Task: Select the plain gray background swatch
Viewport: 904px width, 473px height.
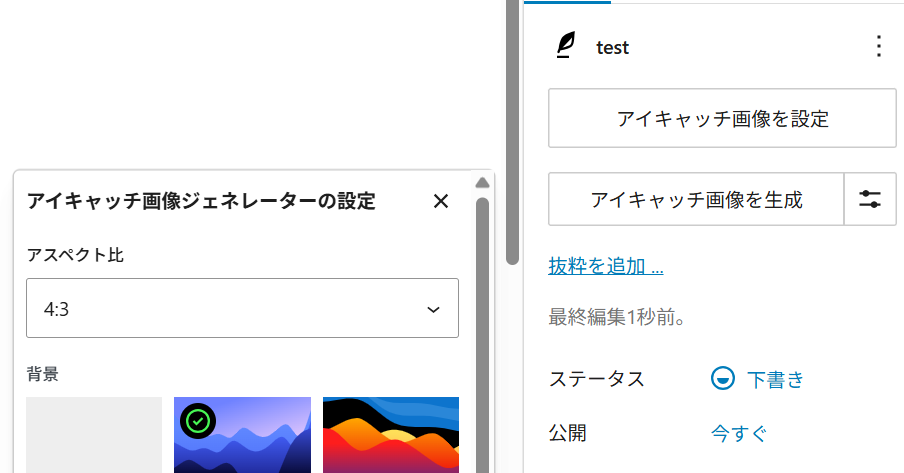Action: 94,435
